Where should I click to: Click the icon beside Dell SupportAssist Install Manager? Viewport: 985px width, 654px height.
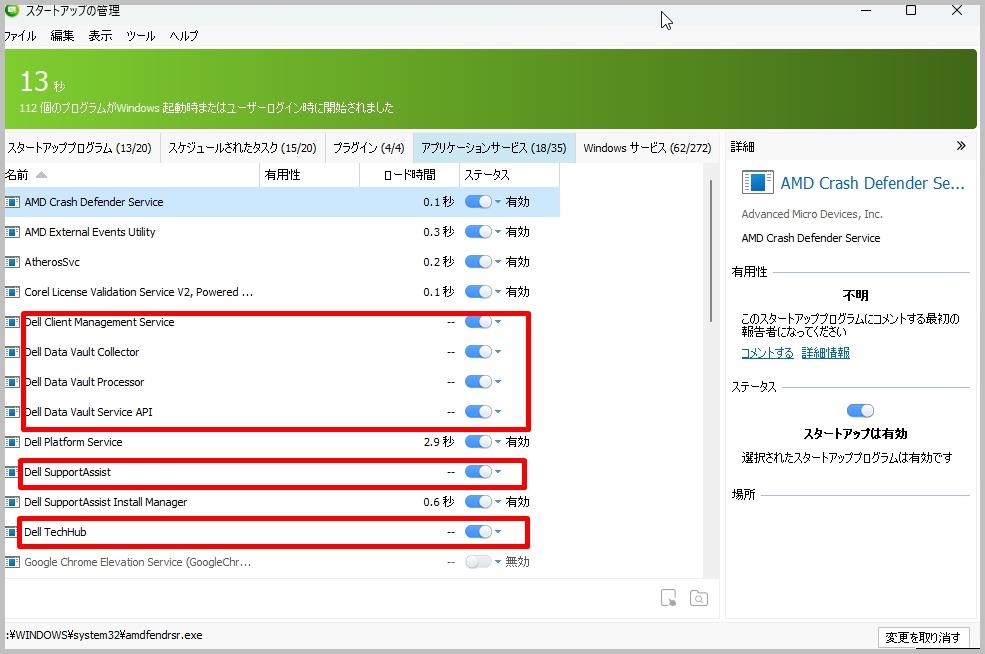12,502
